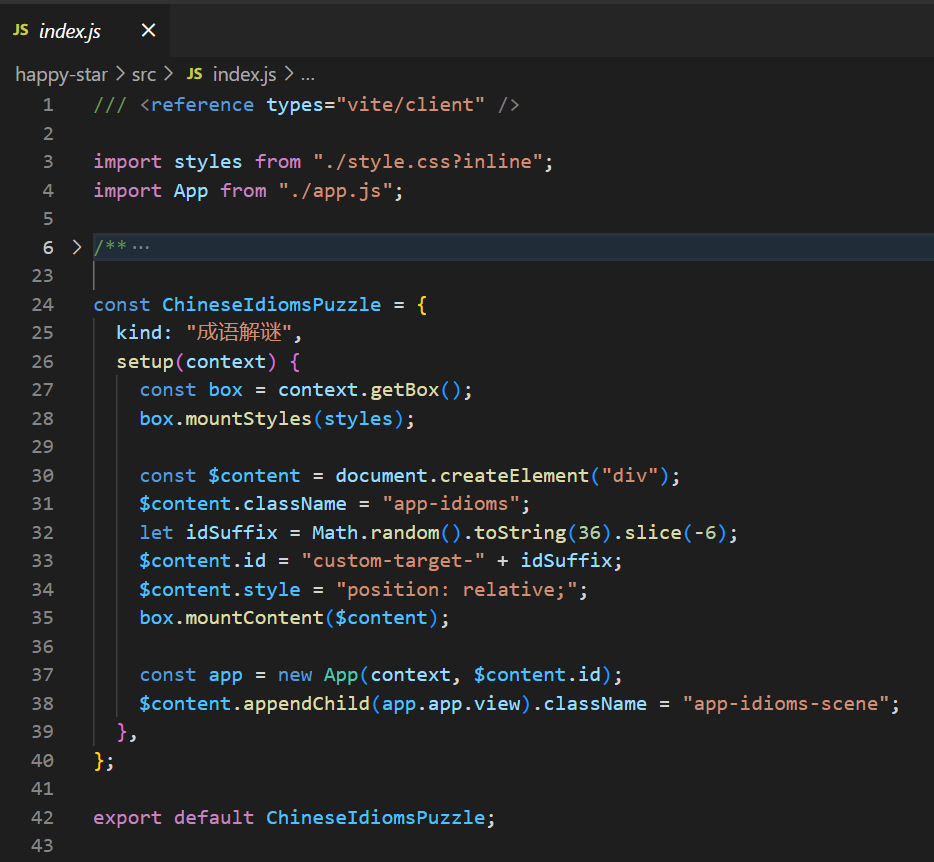Close the index.js tab
The image size is (934, 862).
click(148, 30)
